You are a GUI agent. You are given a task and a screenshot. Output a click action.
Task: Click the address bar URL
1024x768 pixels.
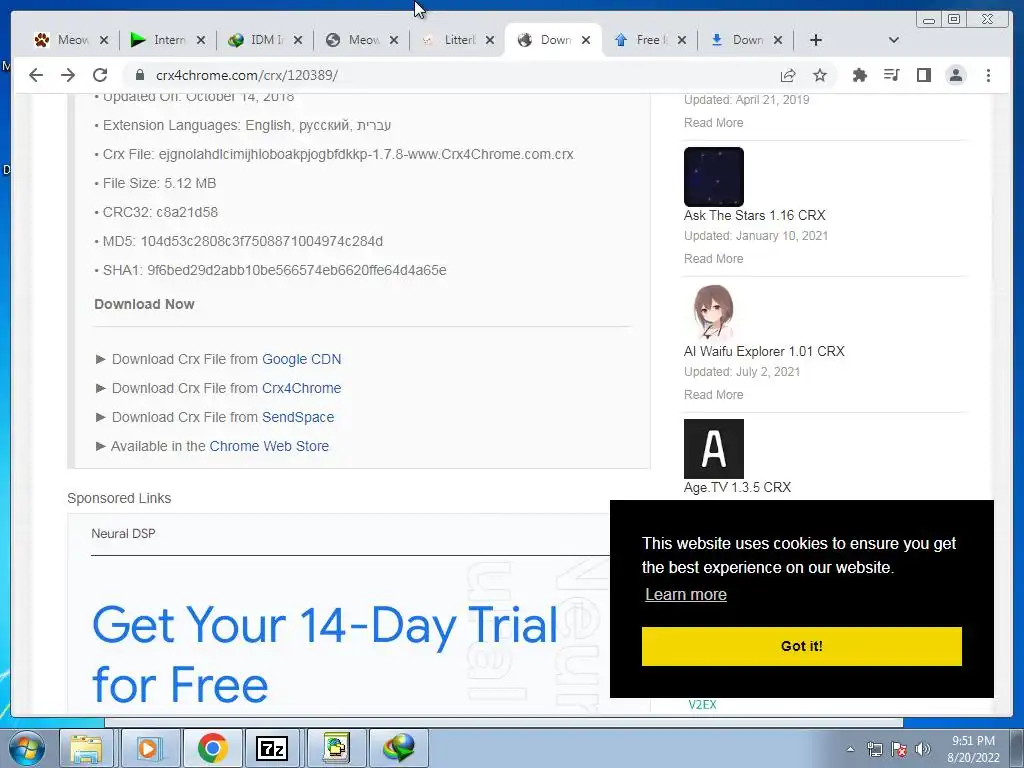pos(247,75)
